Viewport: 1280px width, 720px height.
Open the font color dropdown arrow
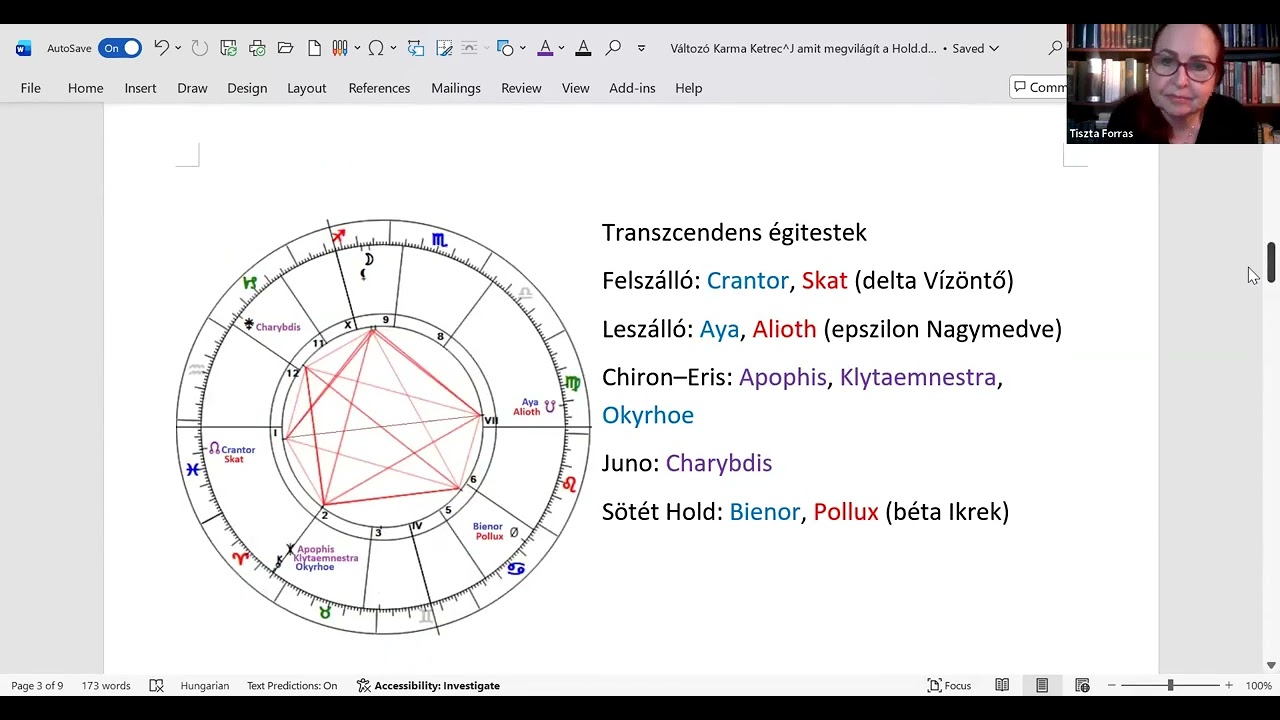tap(561, 48)
